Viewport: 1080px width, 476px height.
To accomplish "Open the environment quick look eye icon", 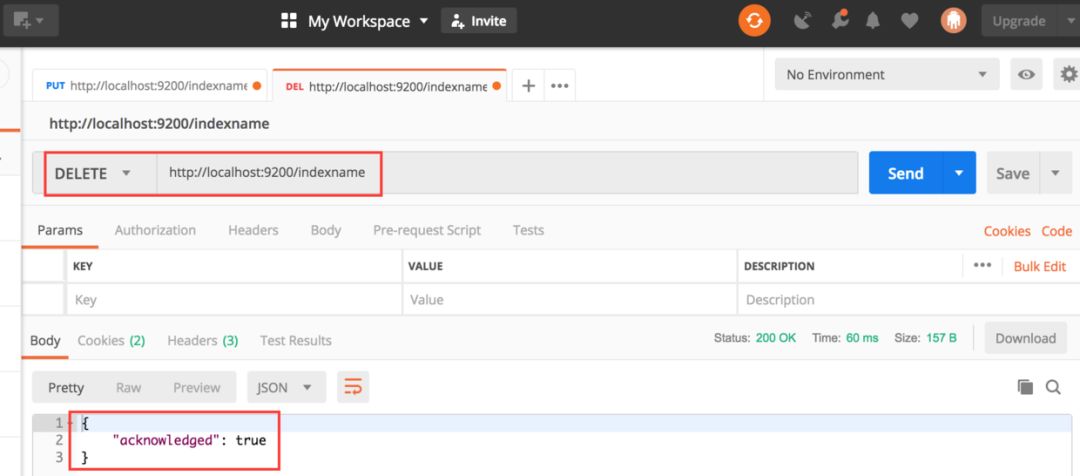I will tap(1025, 74).
